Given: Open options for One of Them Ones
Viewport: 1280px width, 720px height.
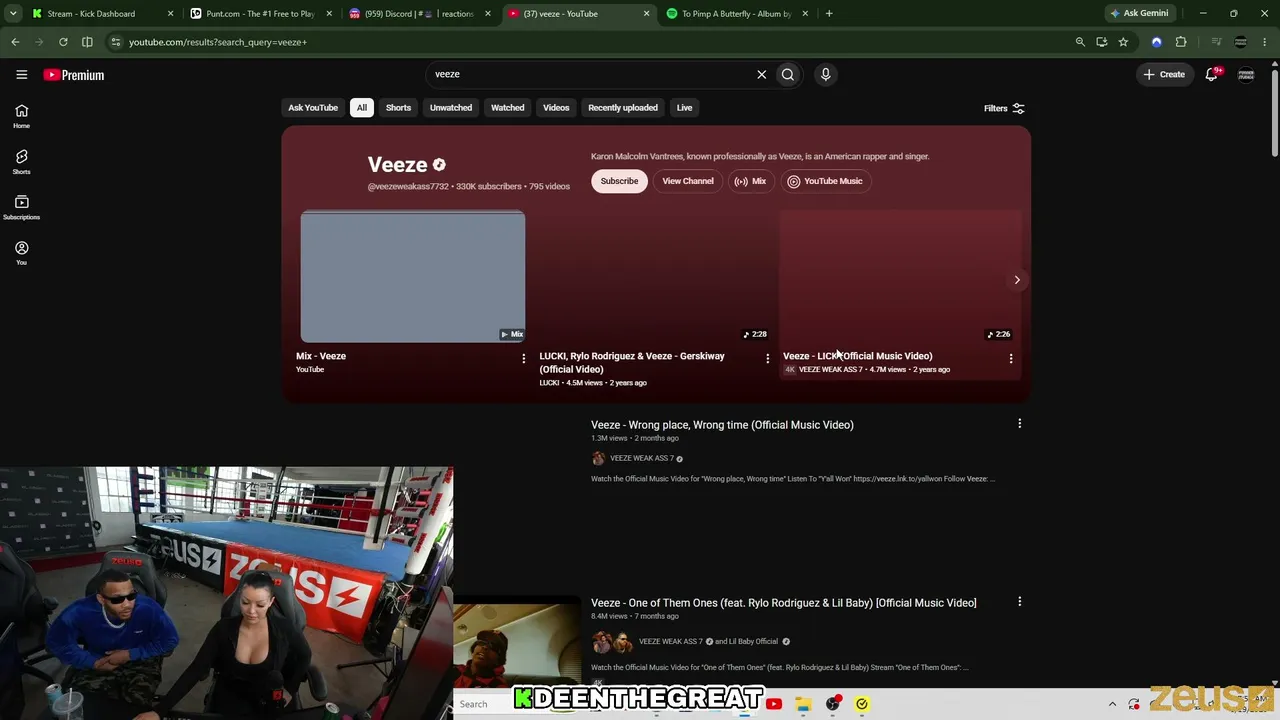Looking at the screenshot, I should [1019, 602].
